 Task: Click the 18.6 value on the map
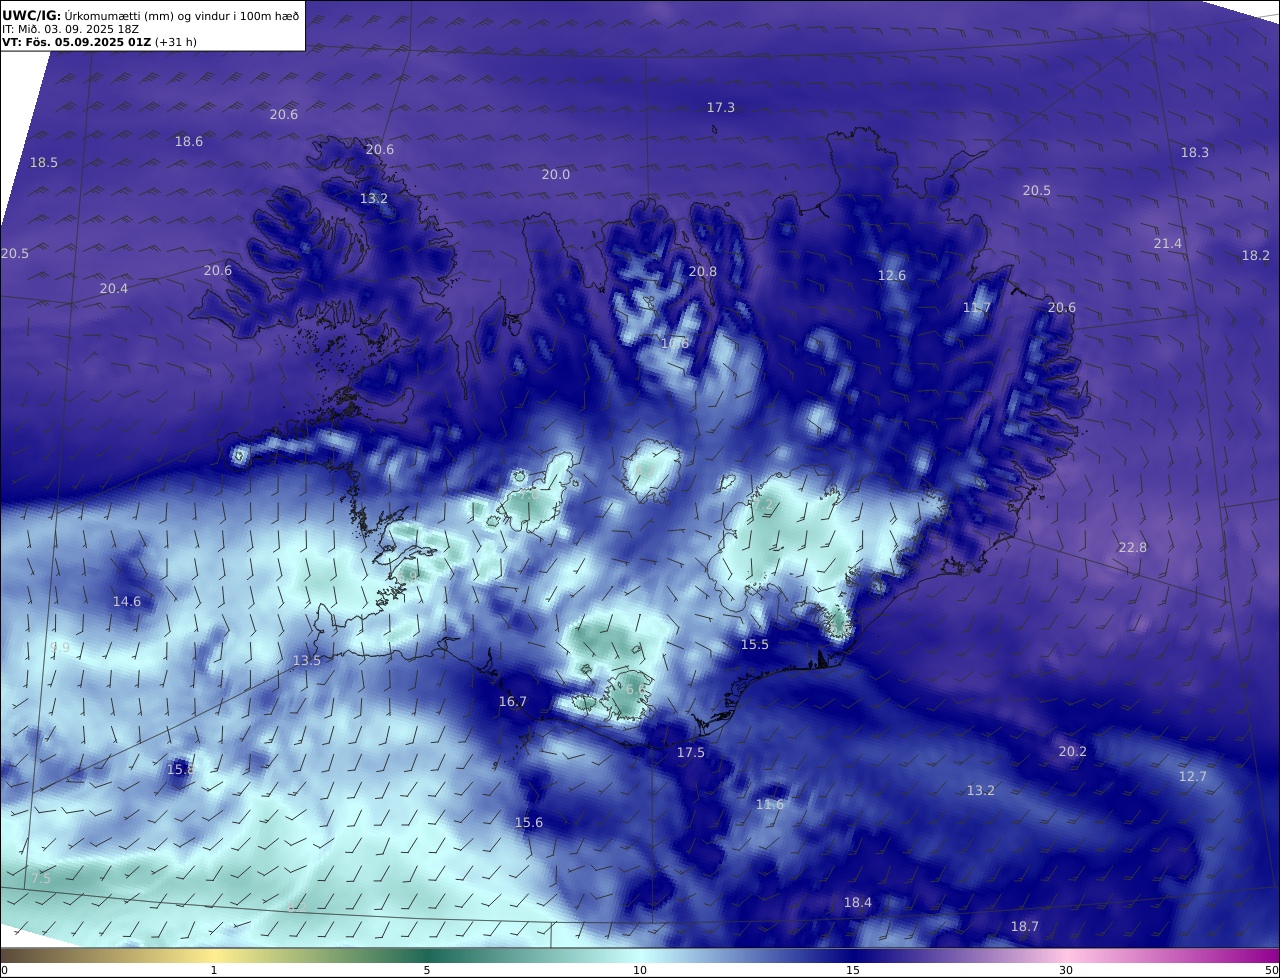coord(189,142)
